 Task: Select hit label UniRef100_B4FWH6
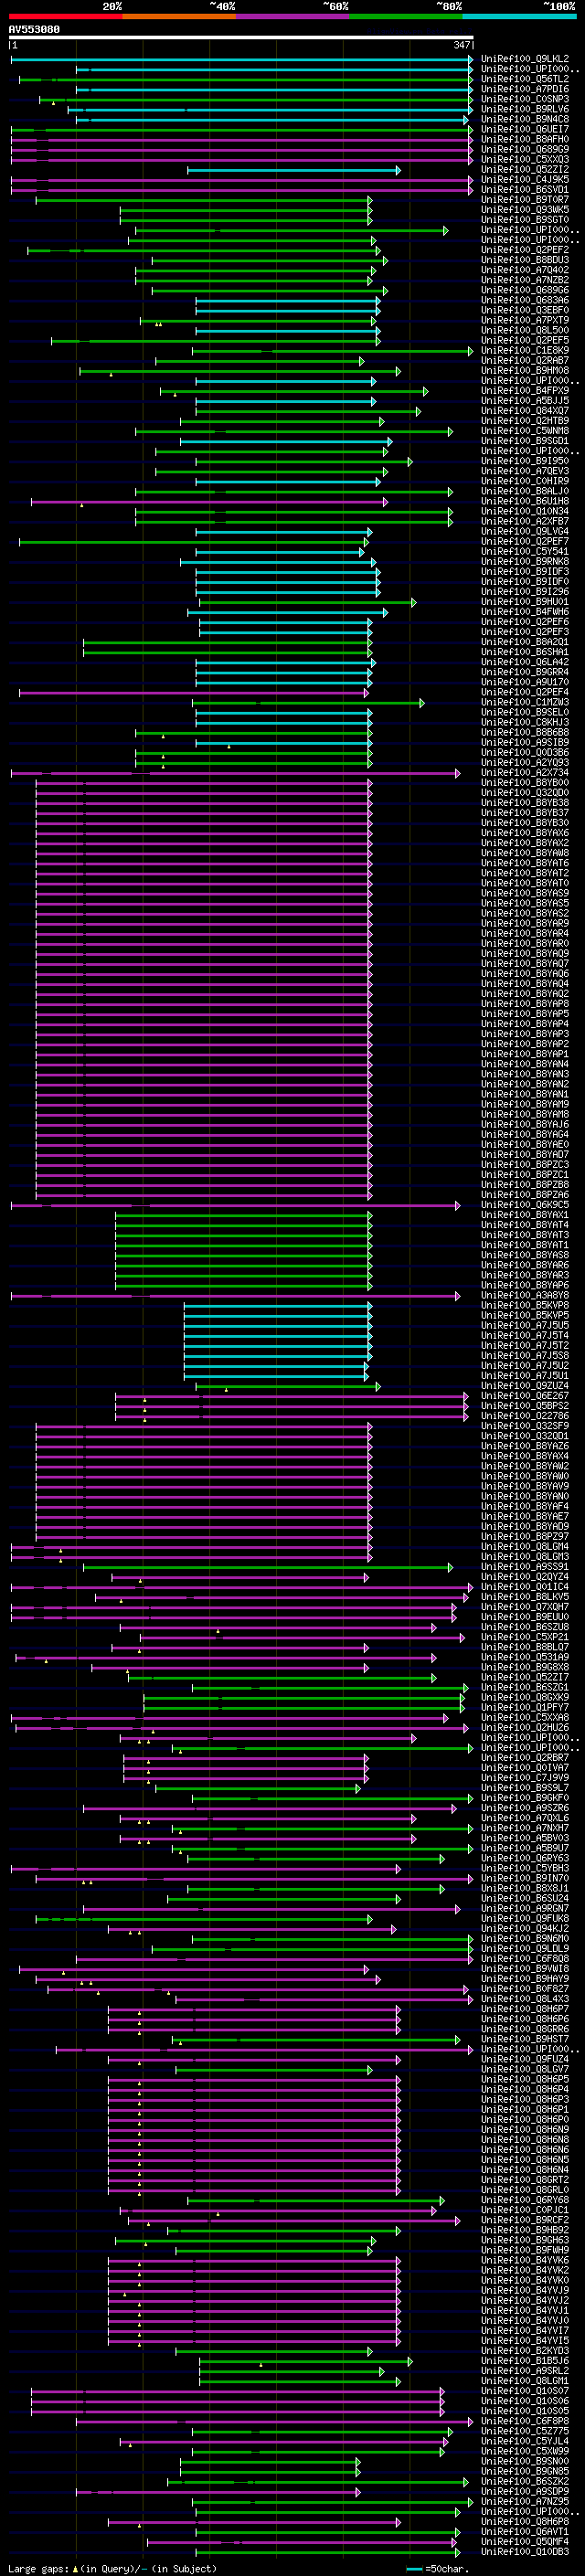525,612
